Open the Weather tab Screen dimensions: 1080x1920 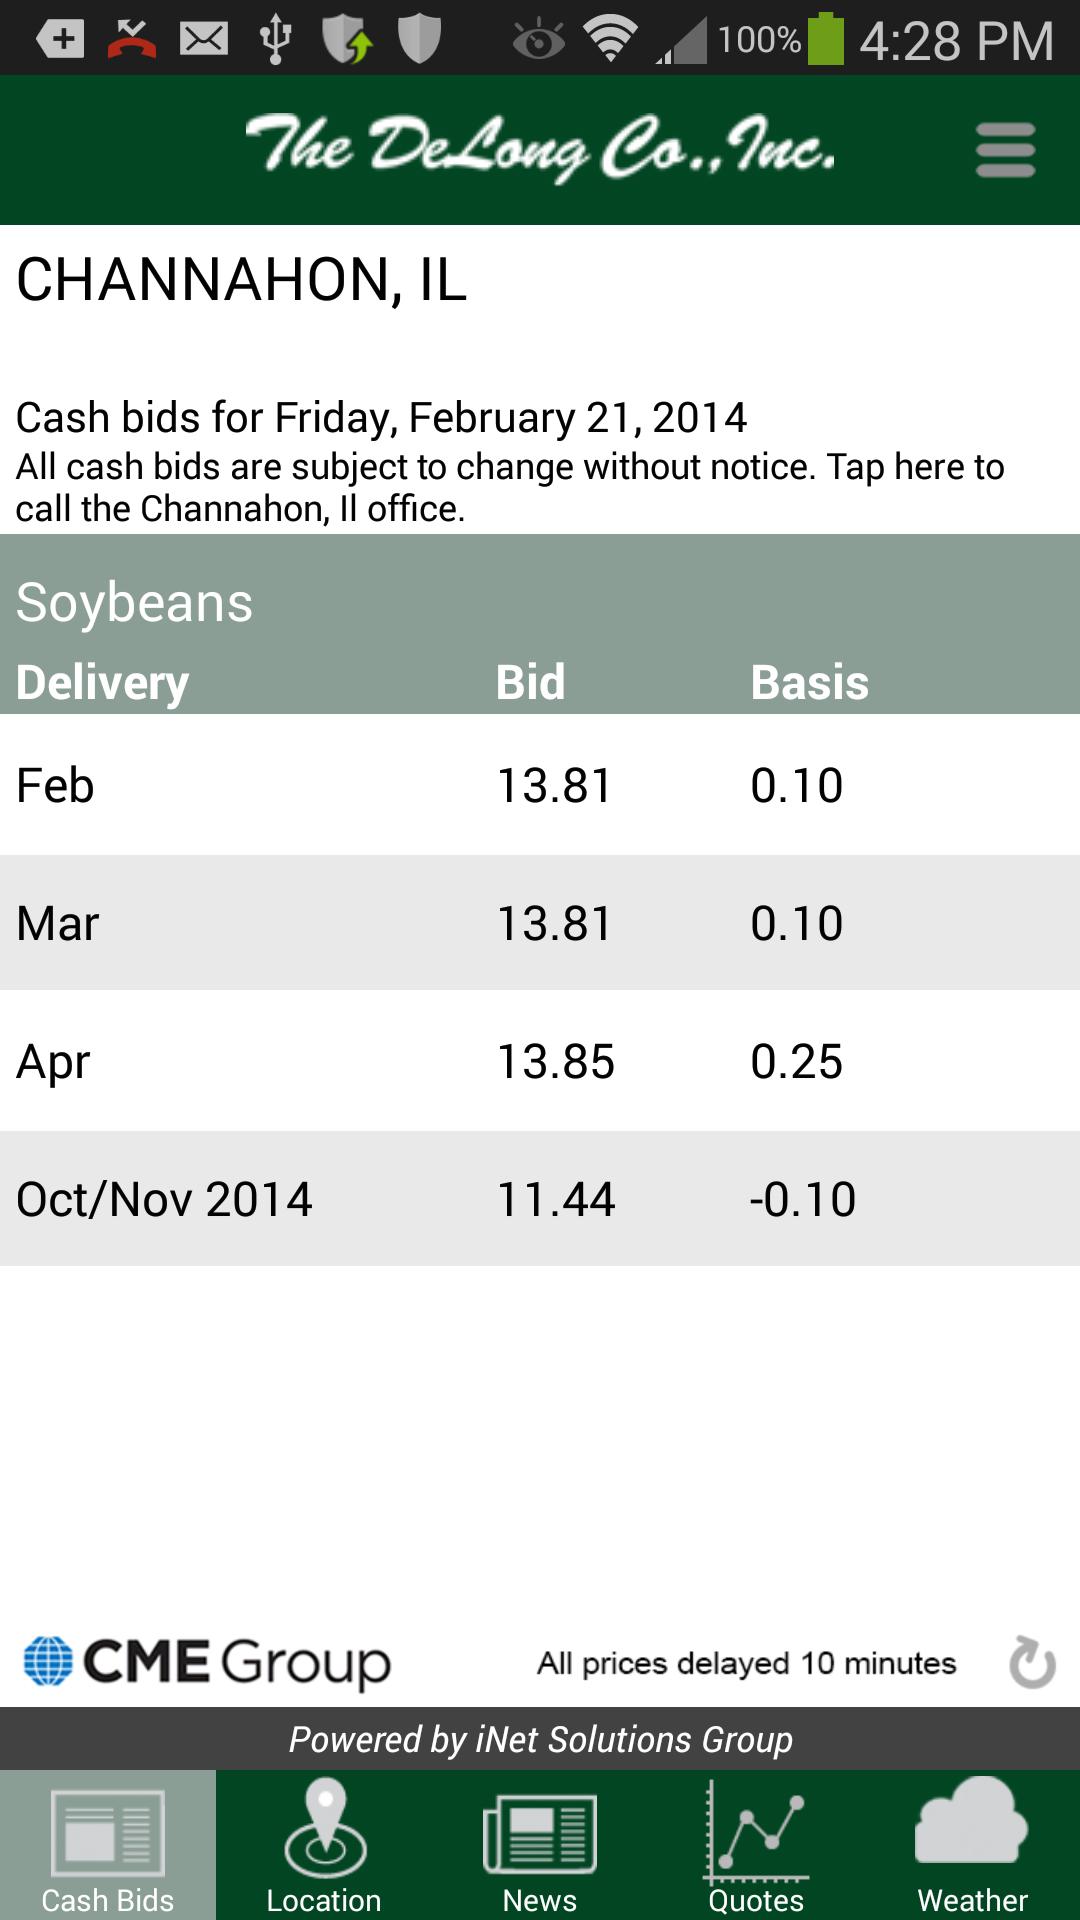[972, 1846]
